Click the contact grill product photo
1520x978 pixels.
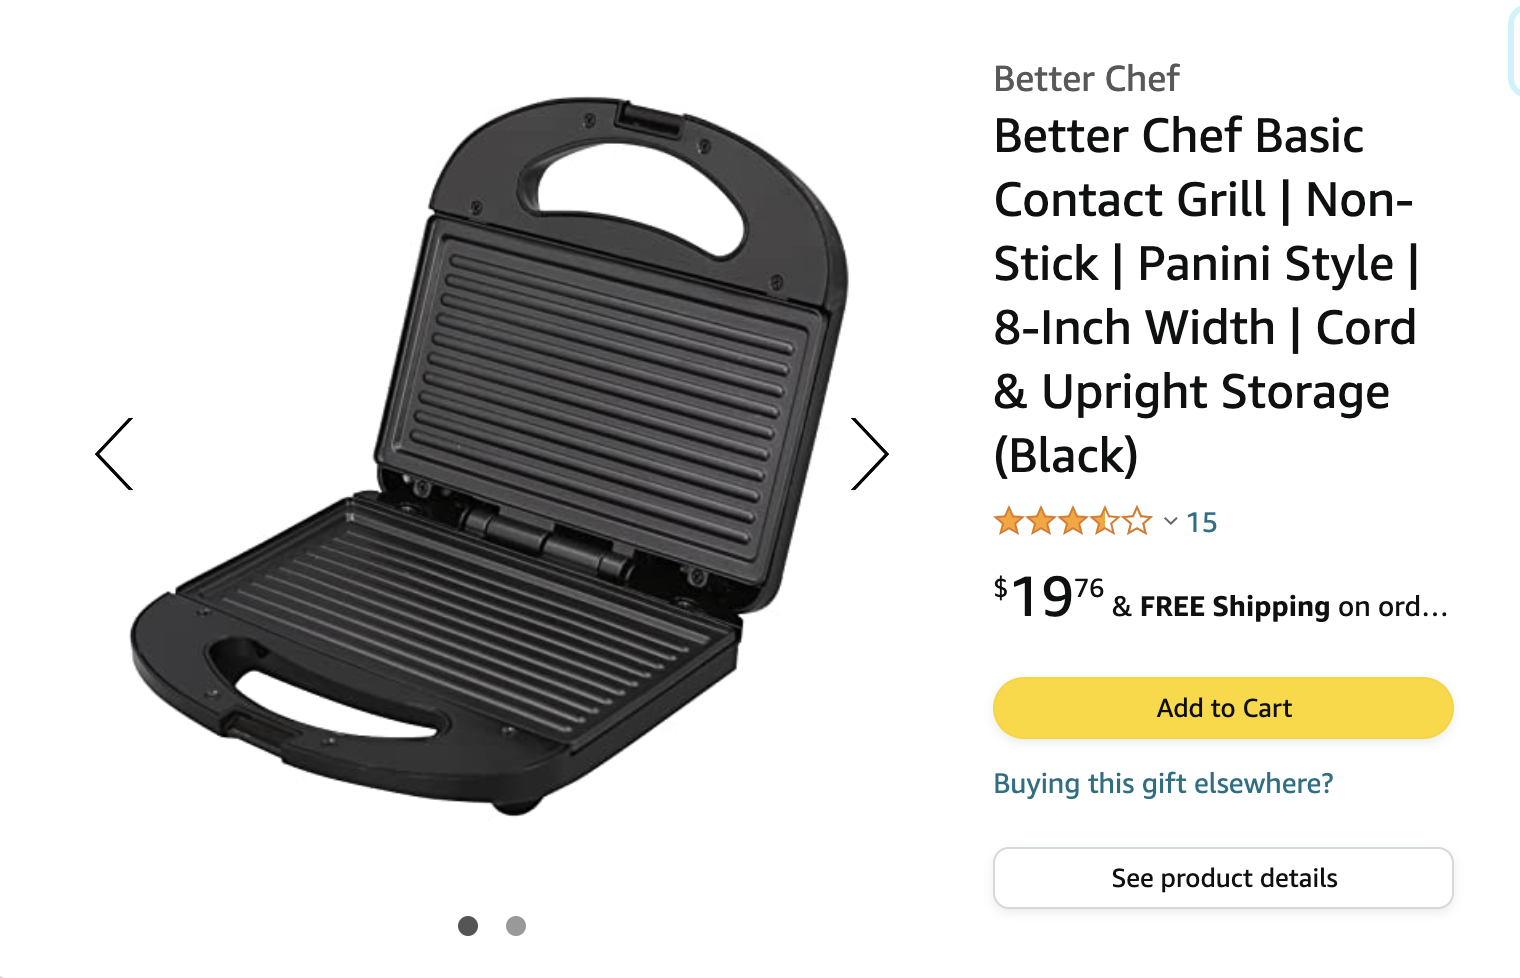click(490, 455)
